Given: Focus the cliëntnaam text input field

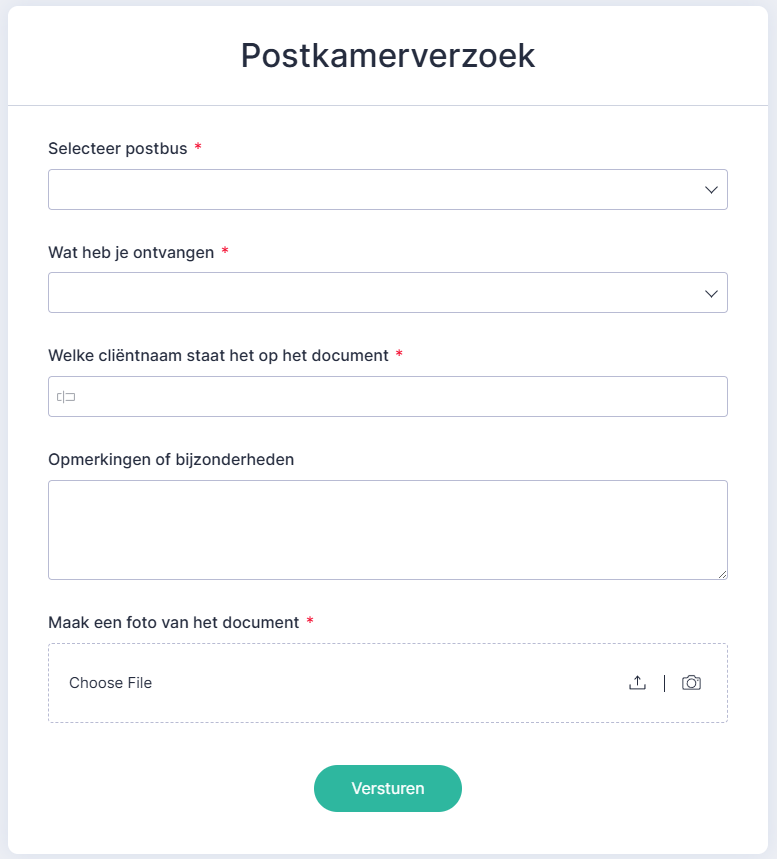Looking at the screenshot, I should click(x=388, y=397).
